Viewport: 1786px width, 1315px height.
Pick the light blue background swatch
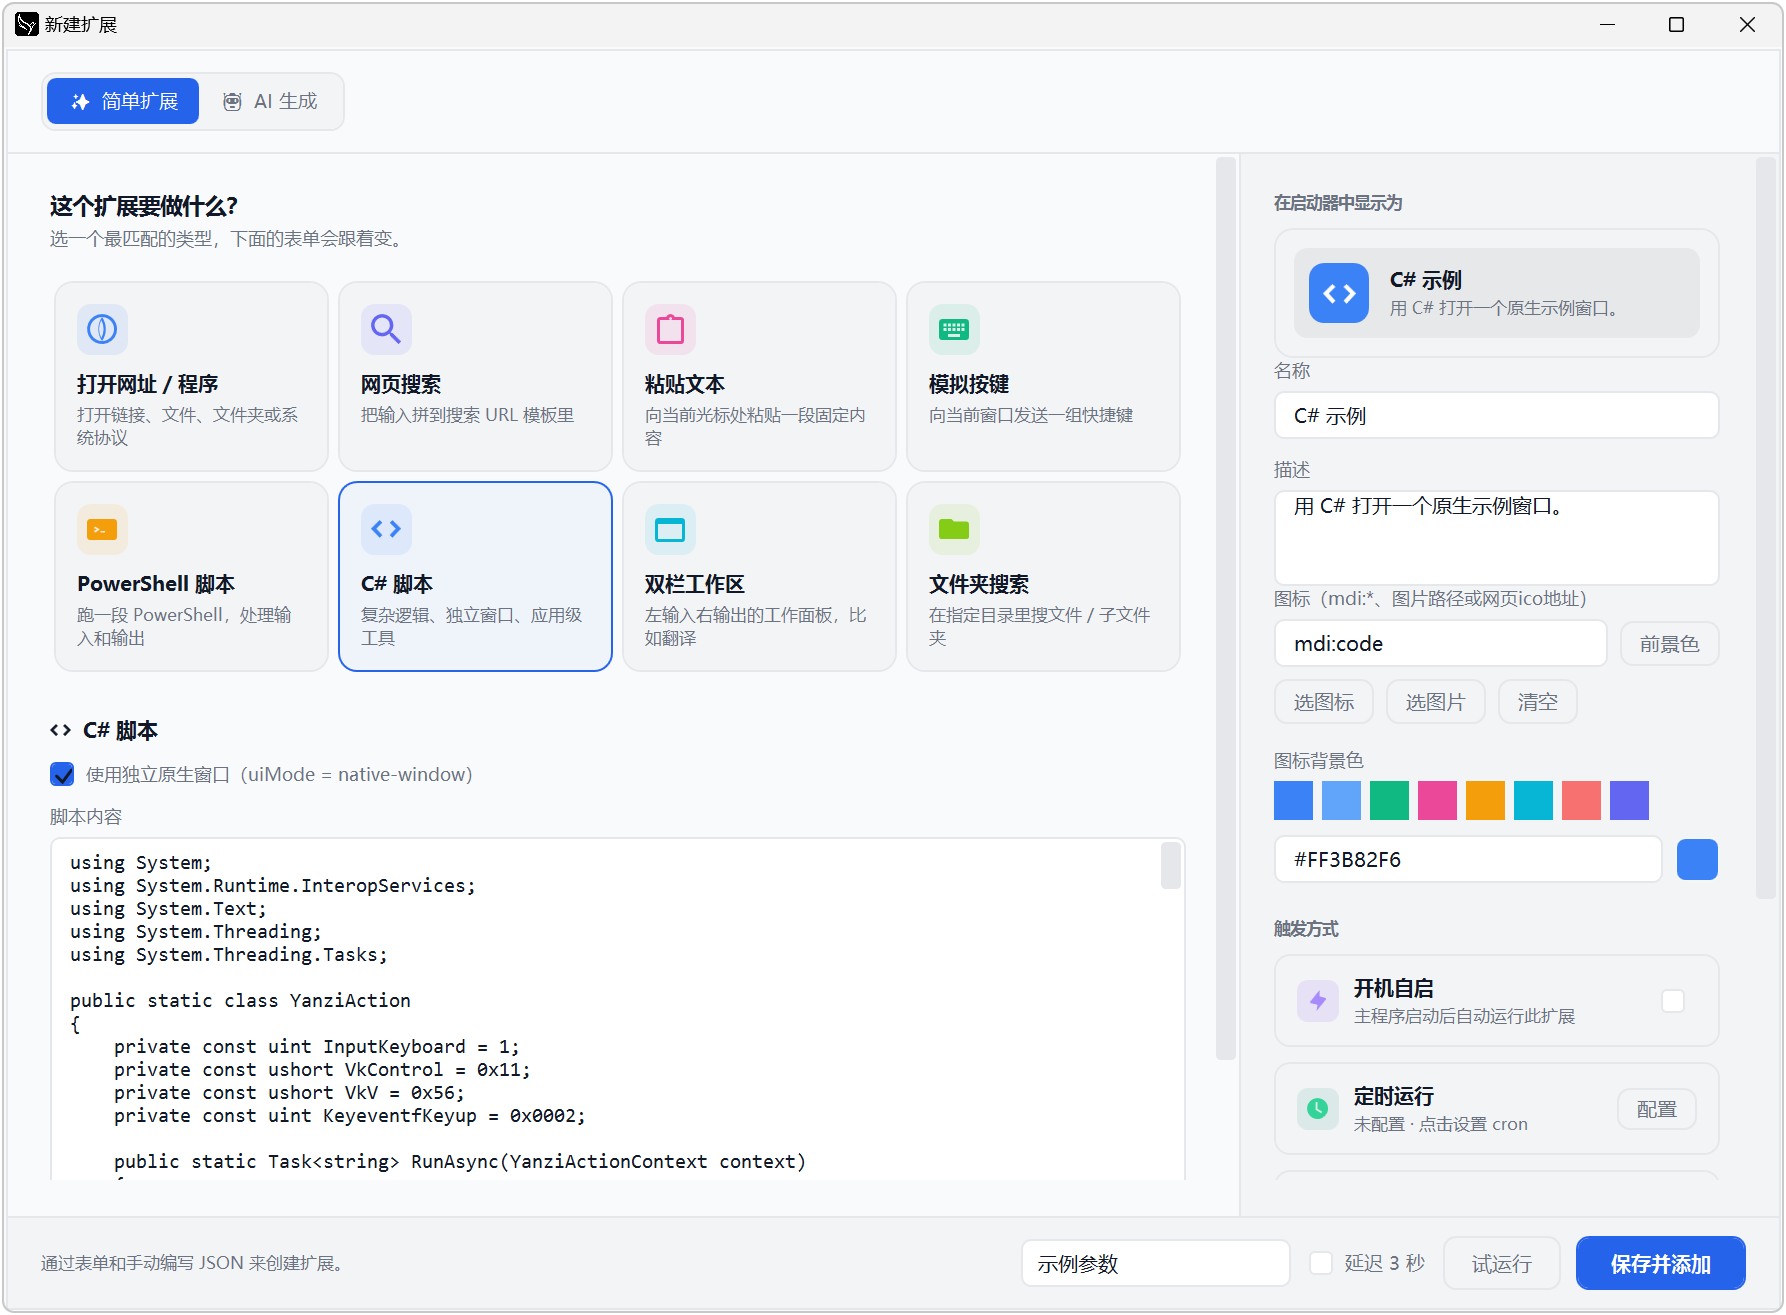point(1342,800)
